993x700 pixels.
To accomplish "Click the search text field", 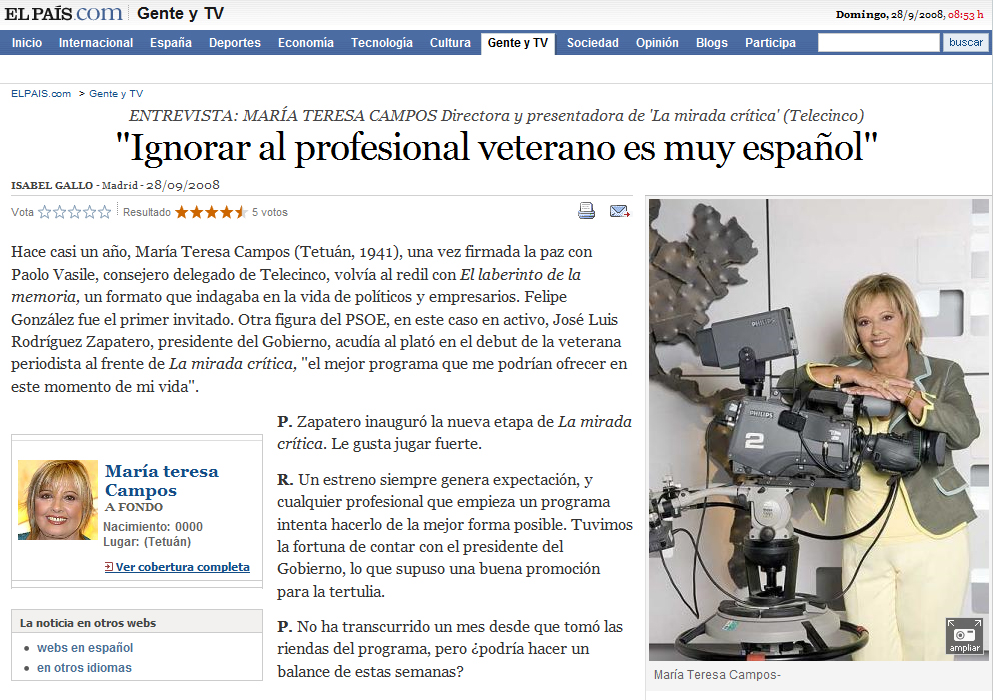I will pos(878,42).
